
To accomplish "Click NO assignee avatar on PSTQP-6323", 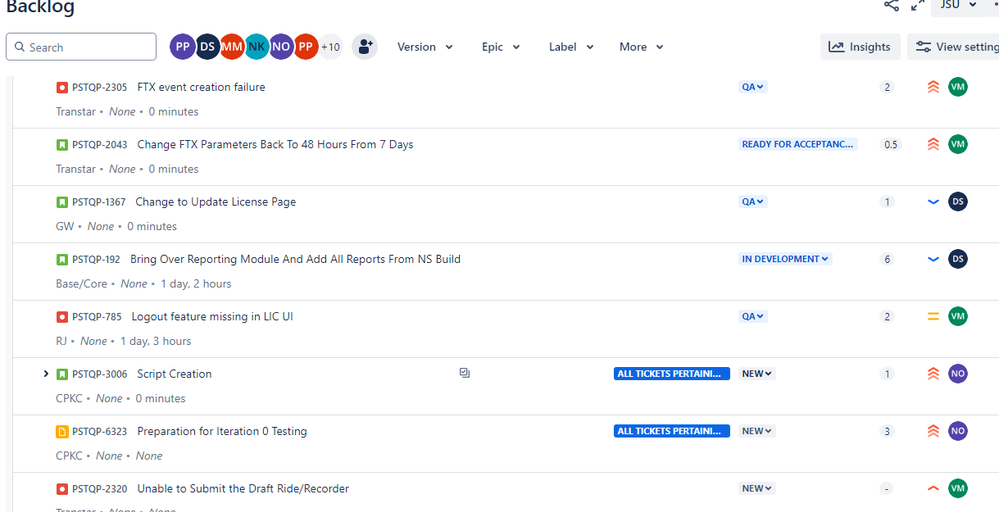I will (x=958, y=430).
